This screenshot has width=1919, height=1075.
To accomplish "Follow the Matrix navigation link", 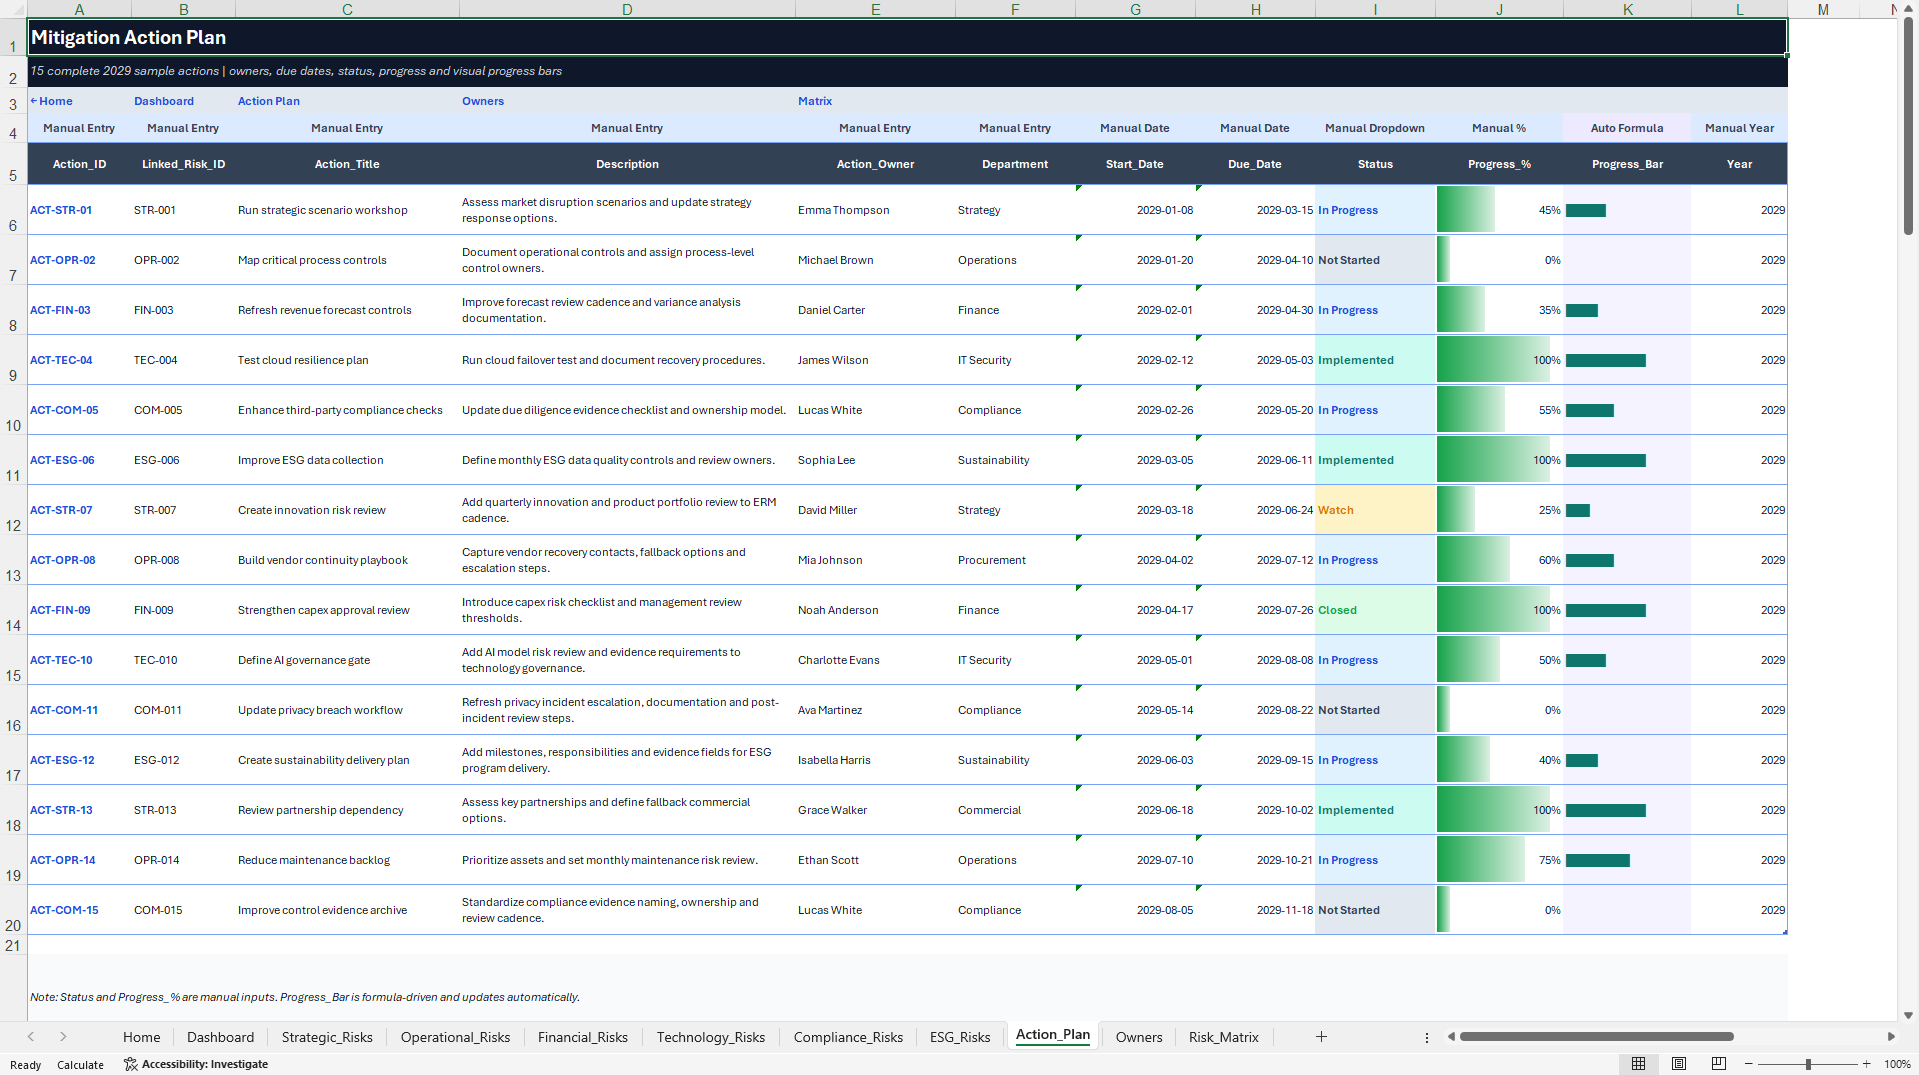I will 815,101.
